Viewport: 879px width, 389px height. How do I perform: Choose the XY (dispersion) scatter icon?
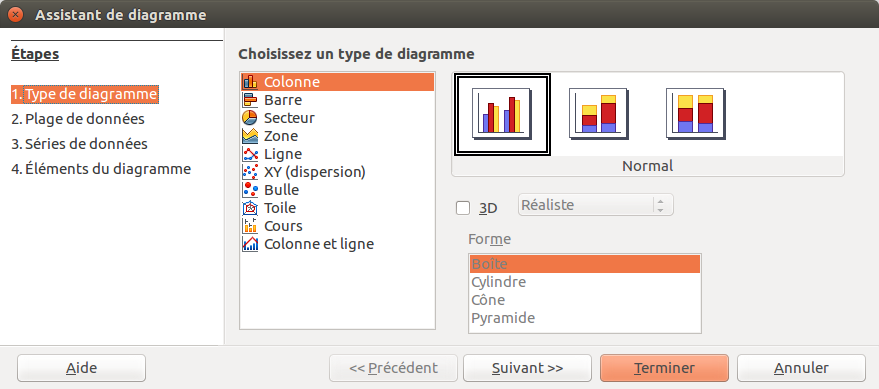point(250,172)
